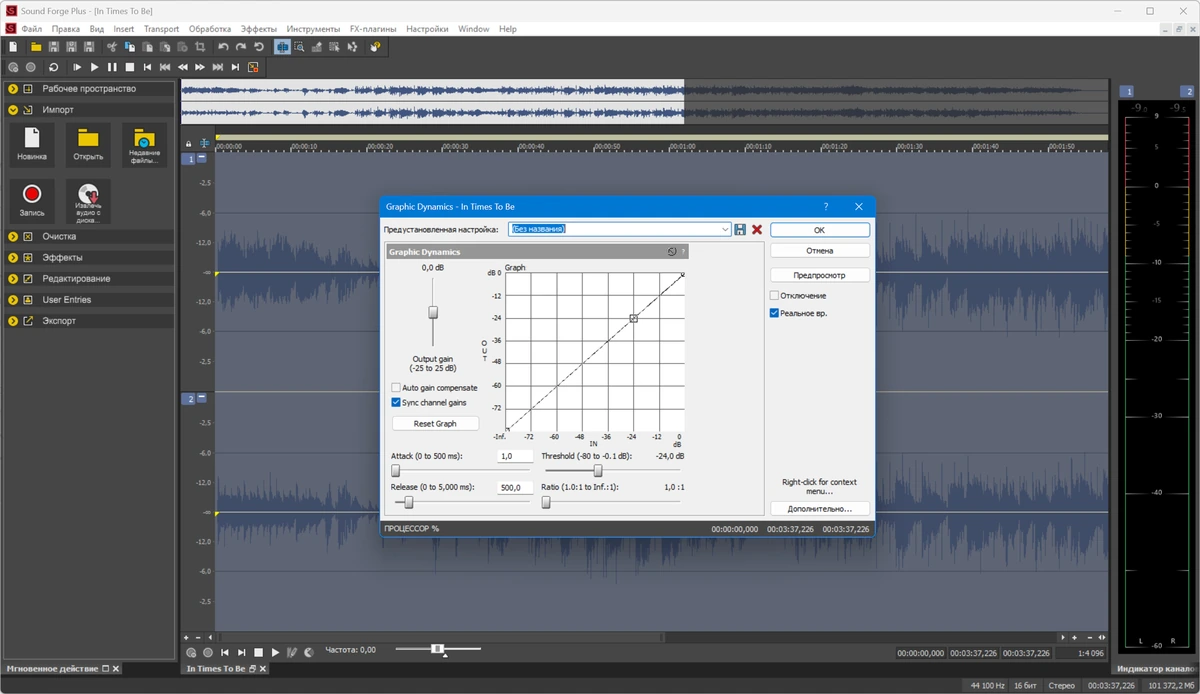
Task: Click the Предпросмотр preview button
Action: click(x=819, y=275)
